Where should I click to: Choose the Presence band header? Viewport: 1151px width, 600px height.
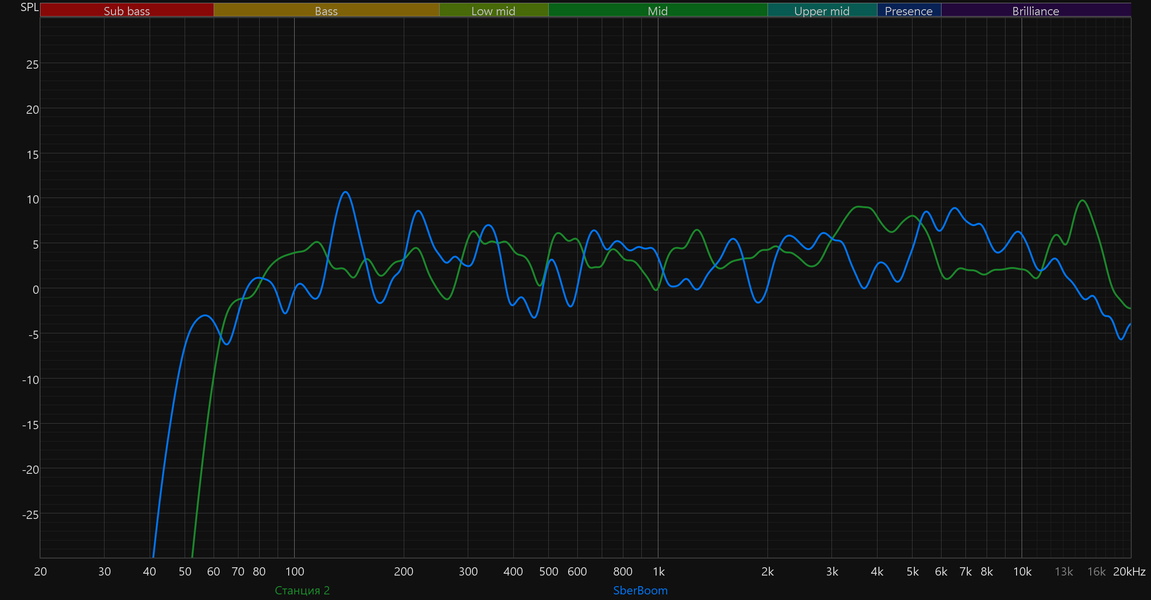coord(909,10)
